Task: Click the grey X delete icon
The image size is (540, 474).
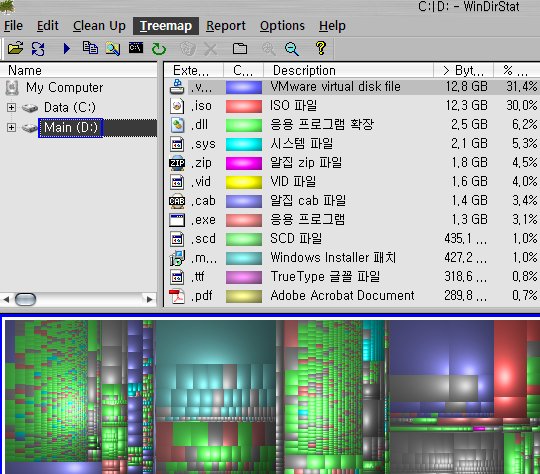Action: (x=210, y=49)
